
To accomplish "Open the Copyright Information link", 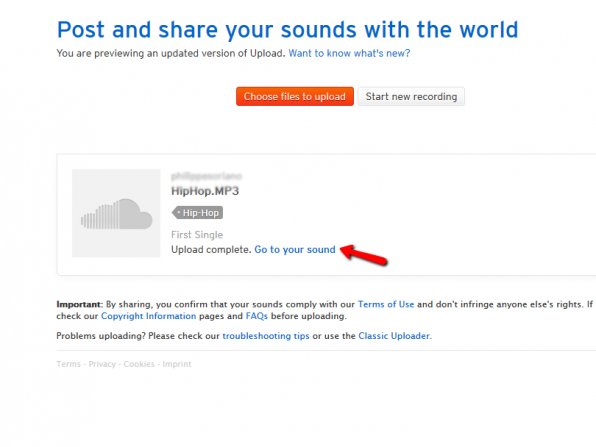I will tap(149, 316).
